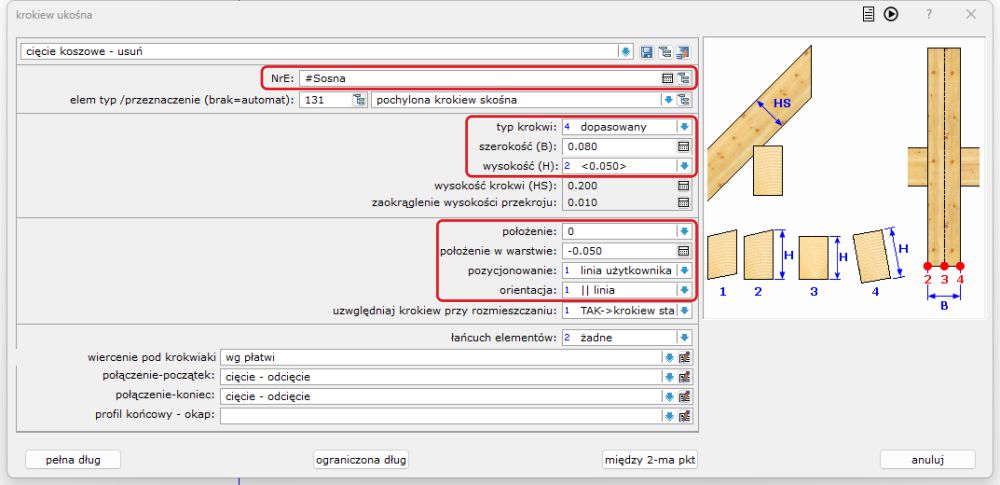Viewport: 1000px width, 485px height.
Task: Click the document list icon in title bar
Action: [869, 15]
